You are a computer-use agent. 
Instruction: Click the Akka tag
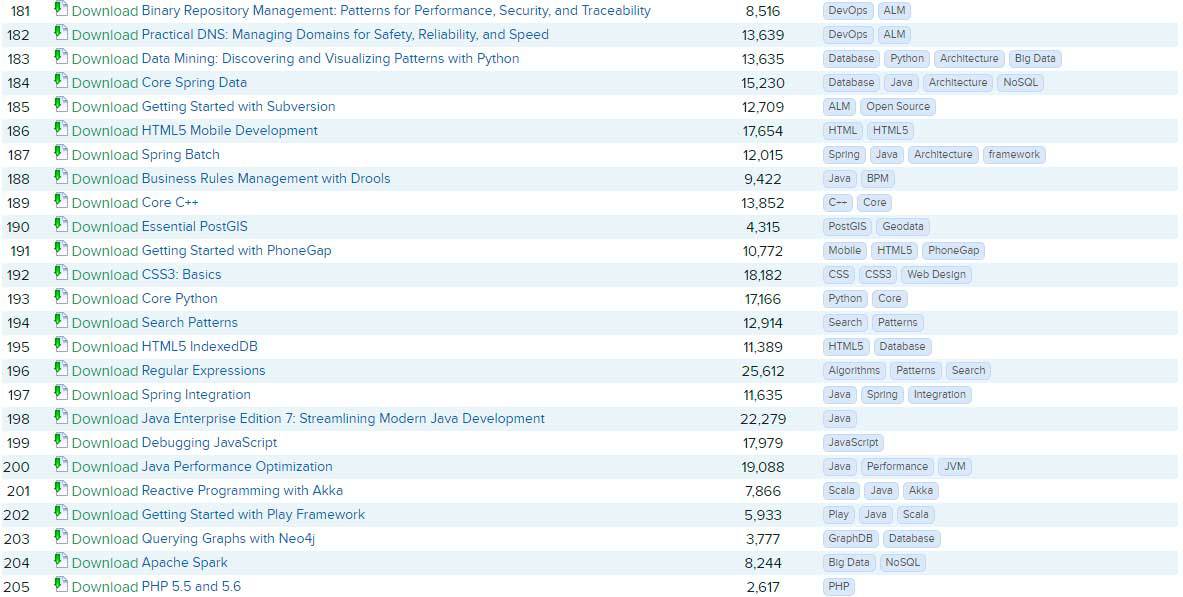[920, 491]
